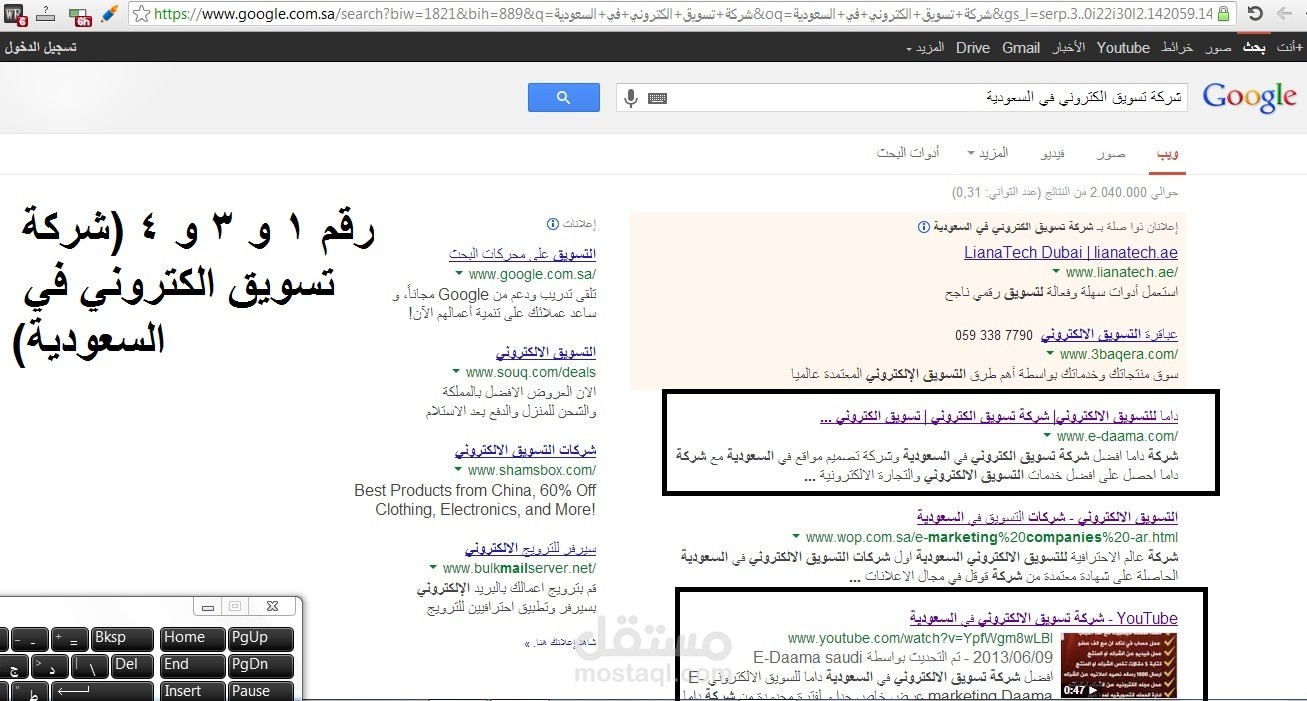Open the YouTube video thumbnail showing 0:47
1307x701 pixels.
1119,665
